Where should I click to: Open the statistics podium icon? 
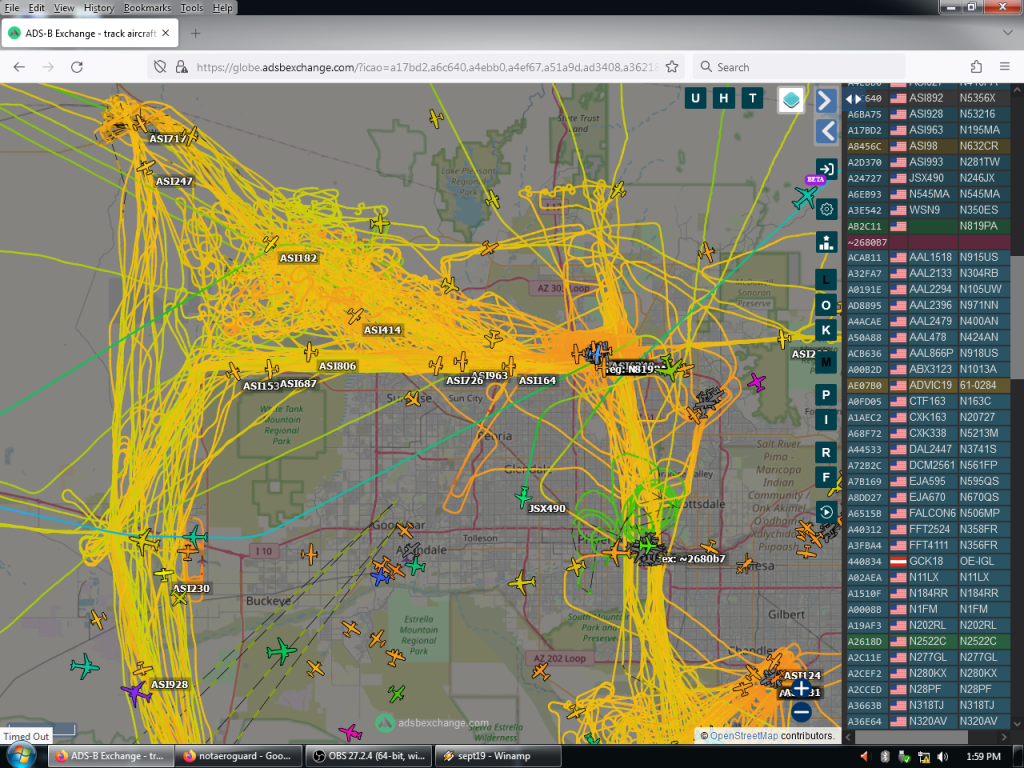[x=826, y=242]
